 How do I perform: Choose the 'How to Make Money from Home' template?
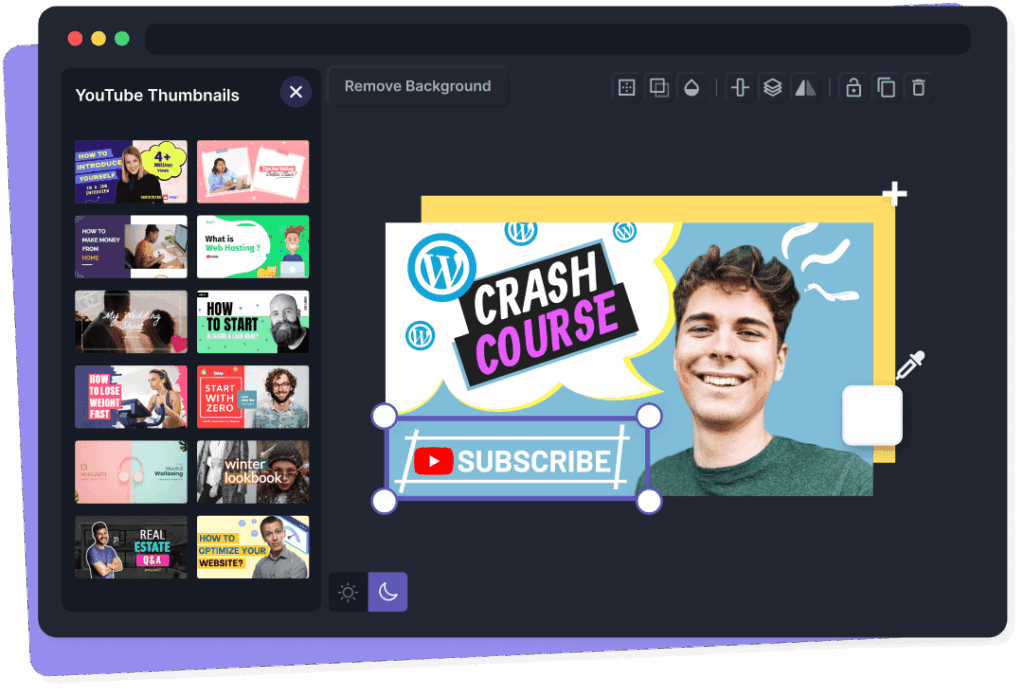[131, 247]
